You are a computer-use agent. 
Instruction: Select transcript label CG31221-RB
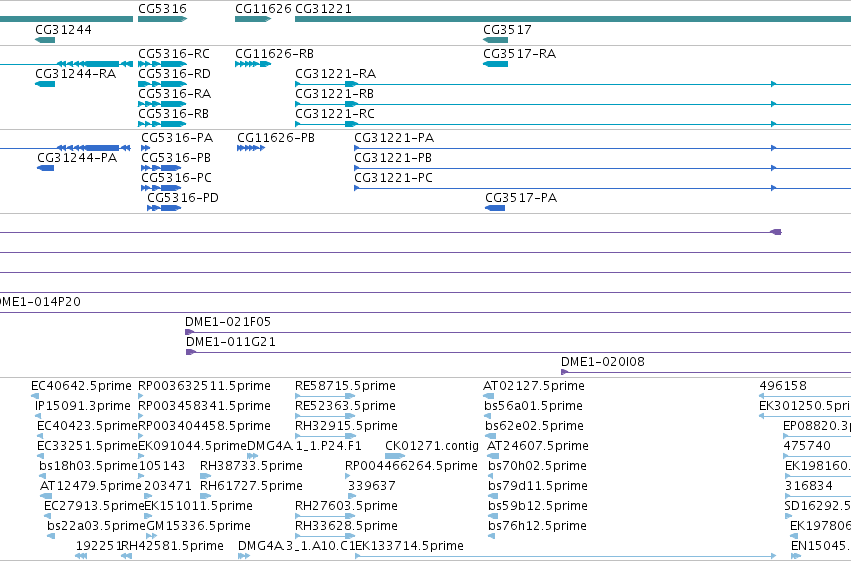(334, 94)
